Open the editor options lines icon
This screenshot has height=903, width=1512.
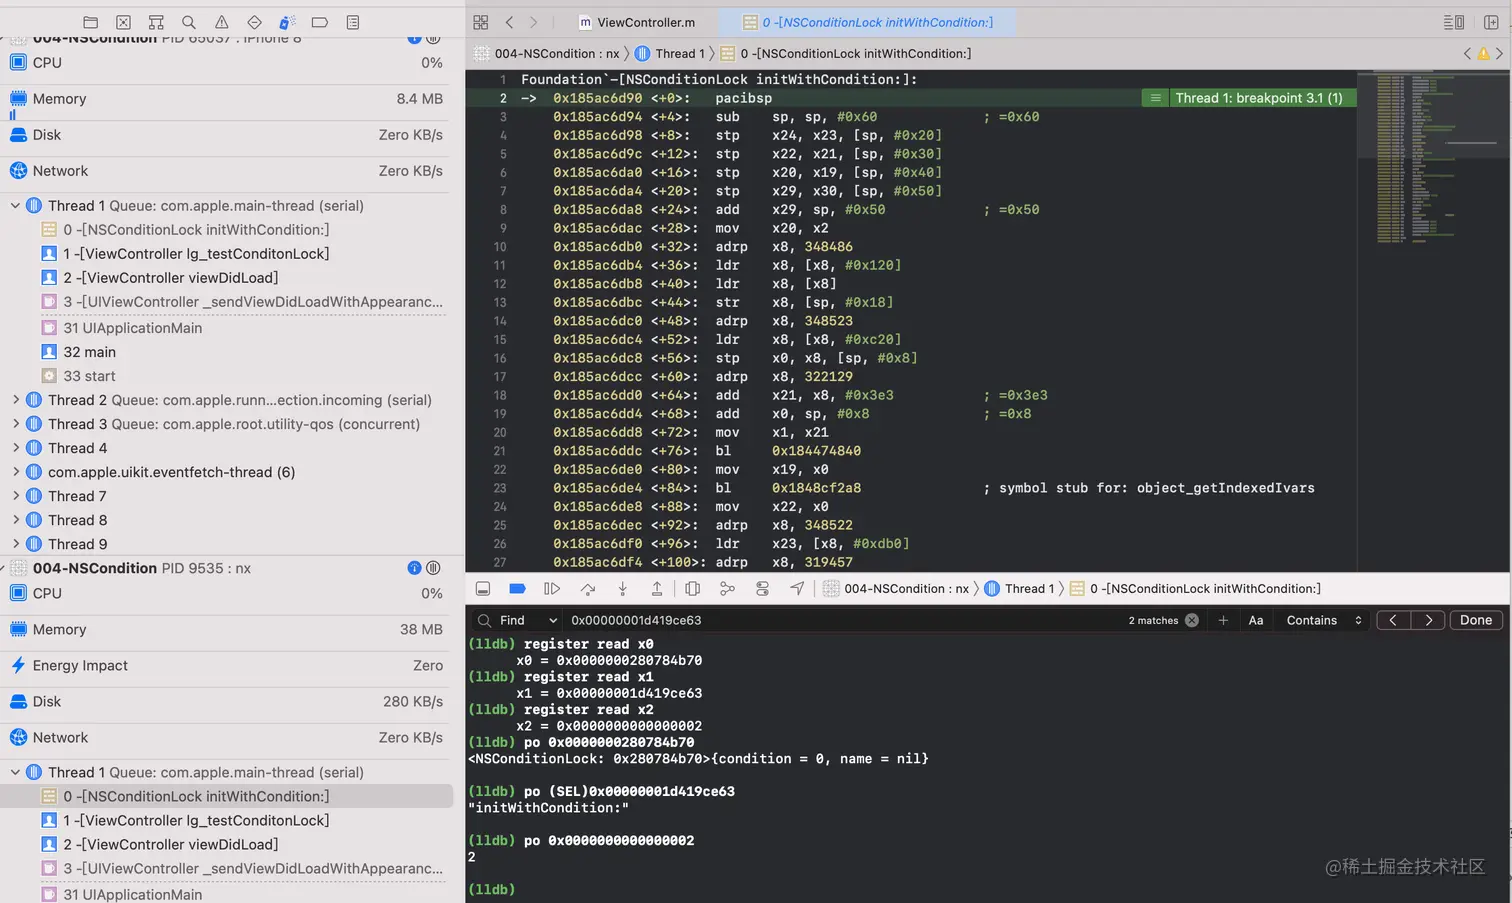pos(1454,22)
